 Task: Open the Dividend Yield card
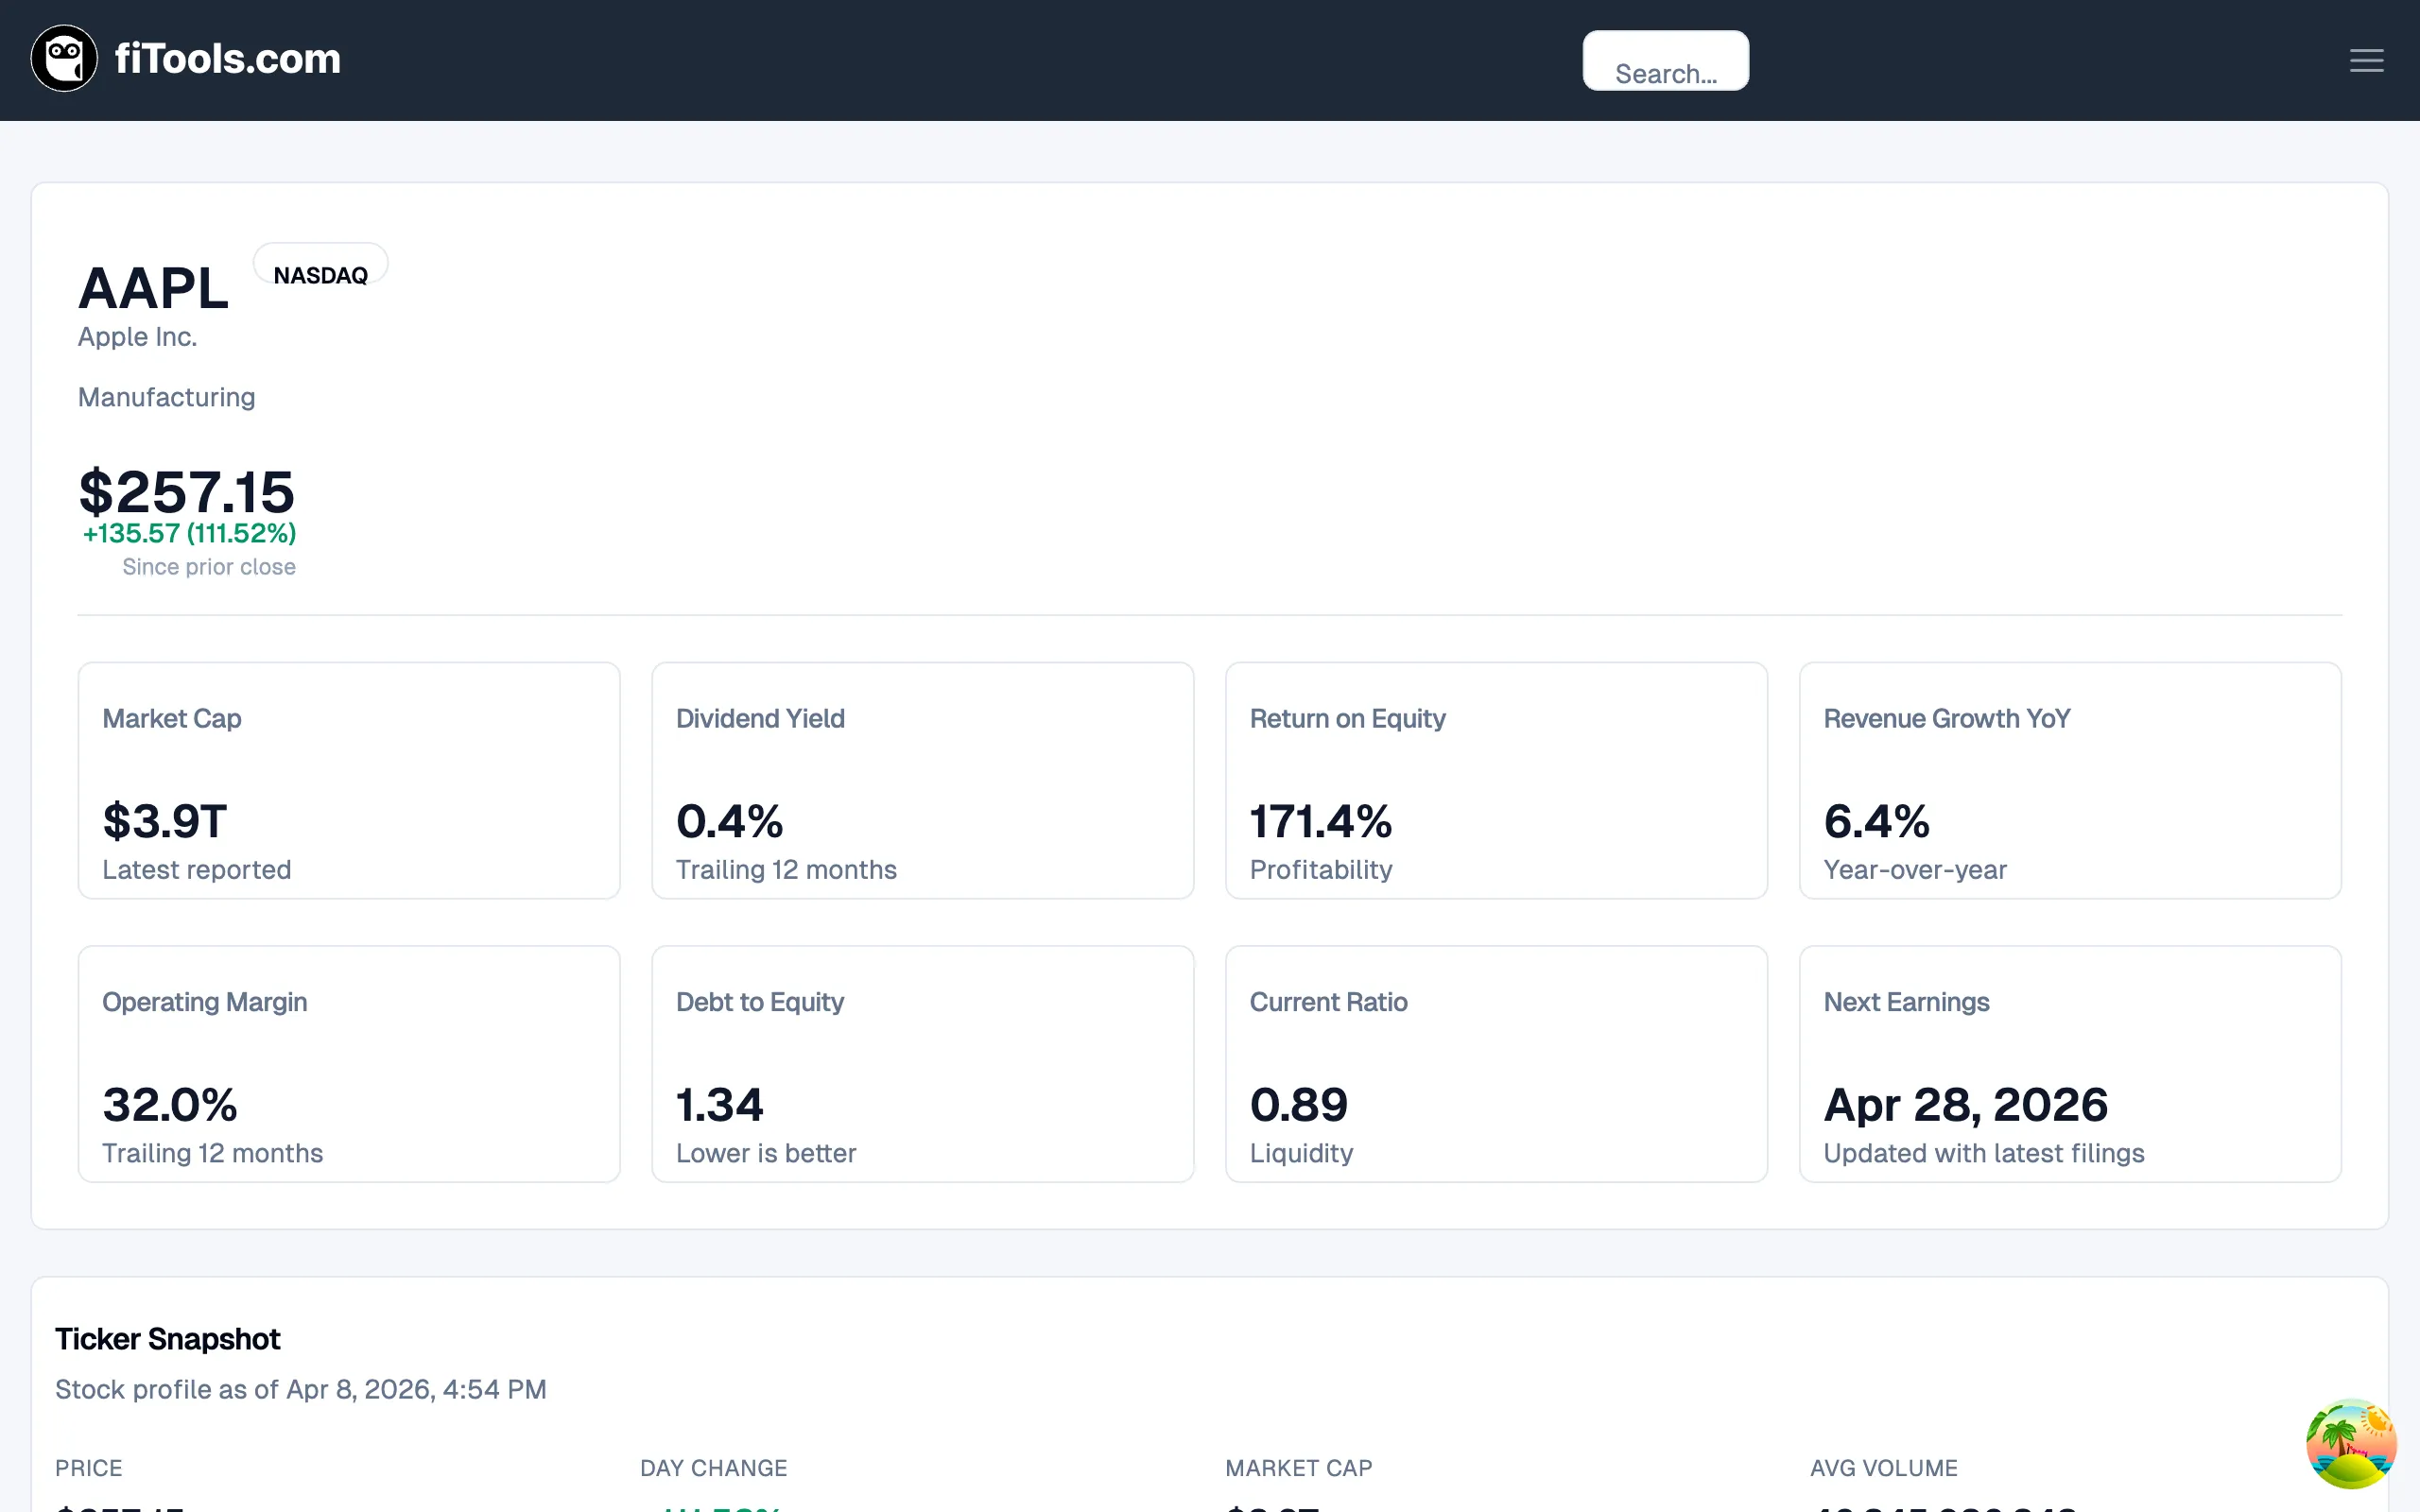click(922, 780)
